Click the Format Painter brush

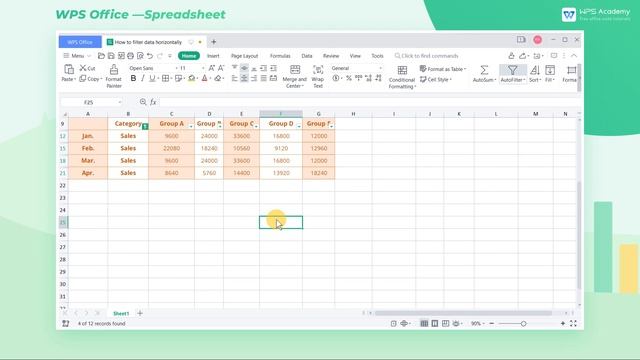pos(114,69)
